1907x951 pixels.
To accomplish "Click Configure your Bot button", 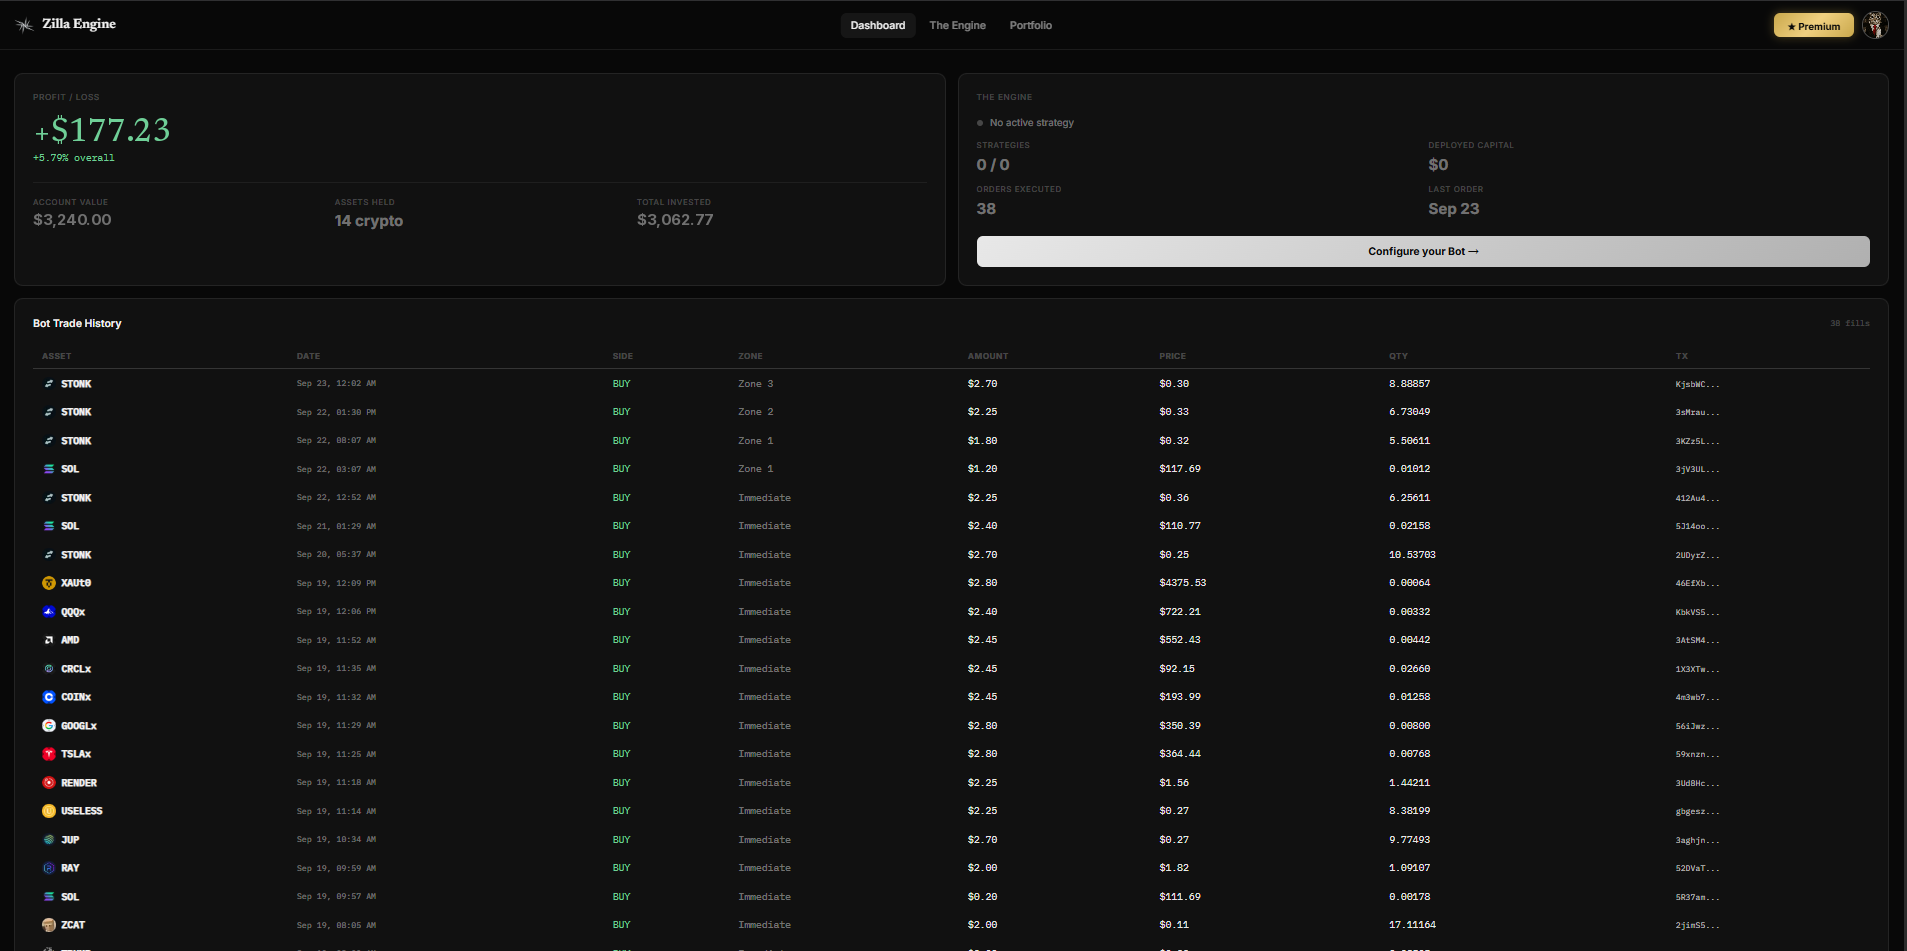I will (1423, 252).
